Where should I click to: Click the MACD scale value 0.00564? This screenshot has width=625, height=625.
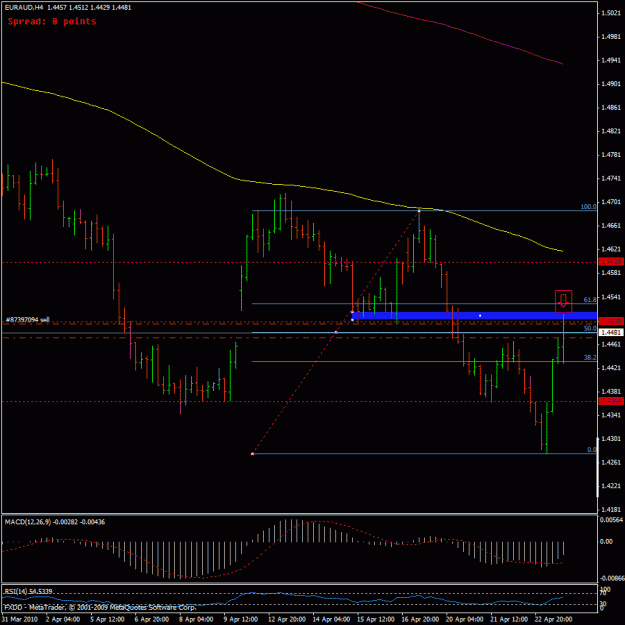[611, 520]
